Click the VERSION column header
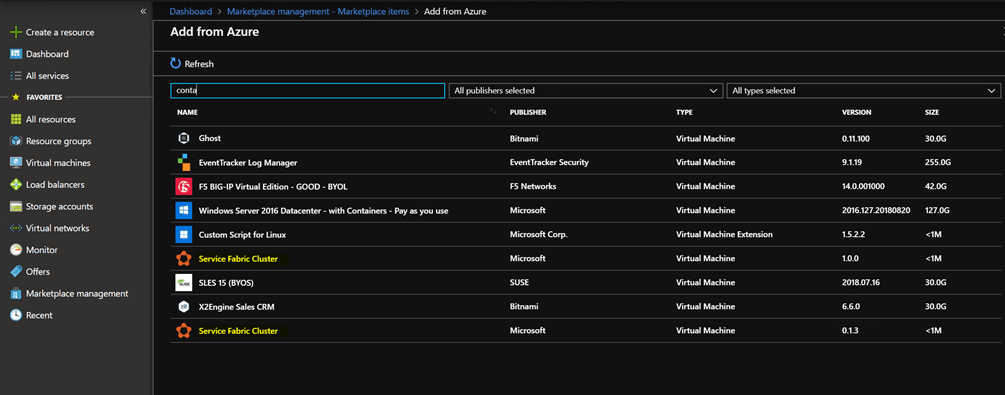Screen dimensions: 1005x395 [x=856, y=112]
